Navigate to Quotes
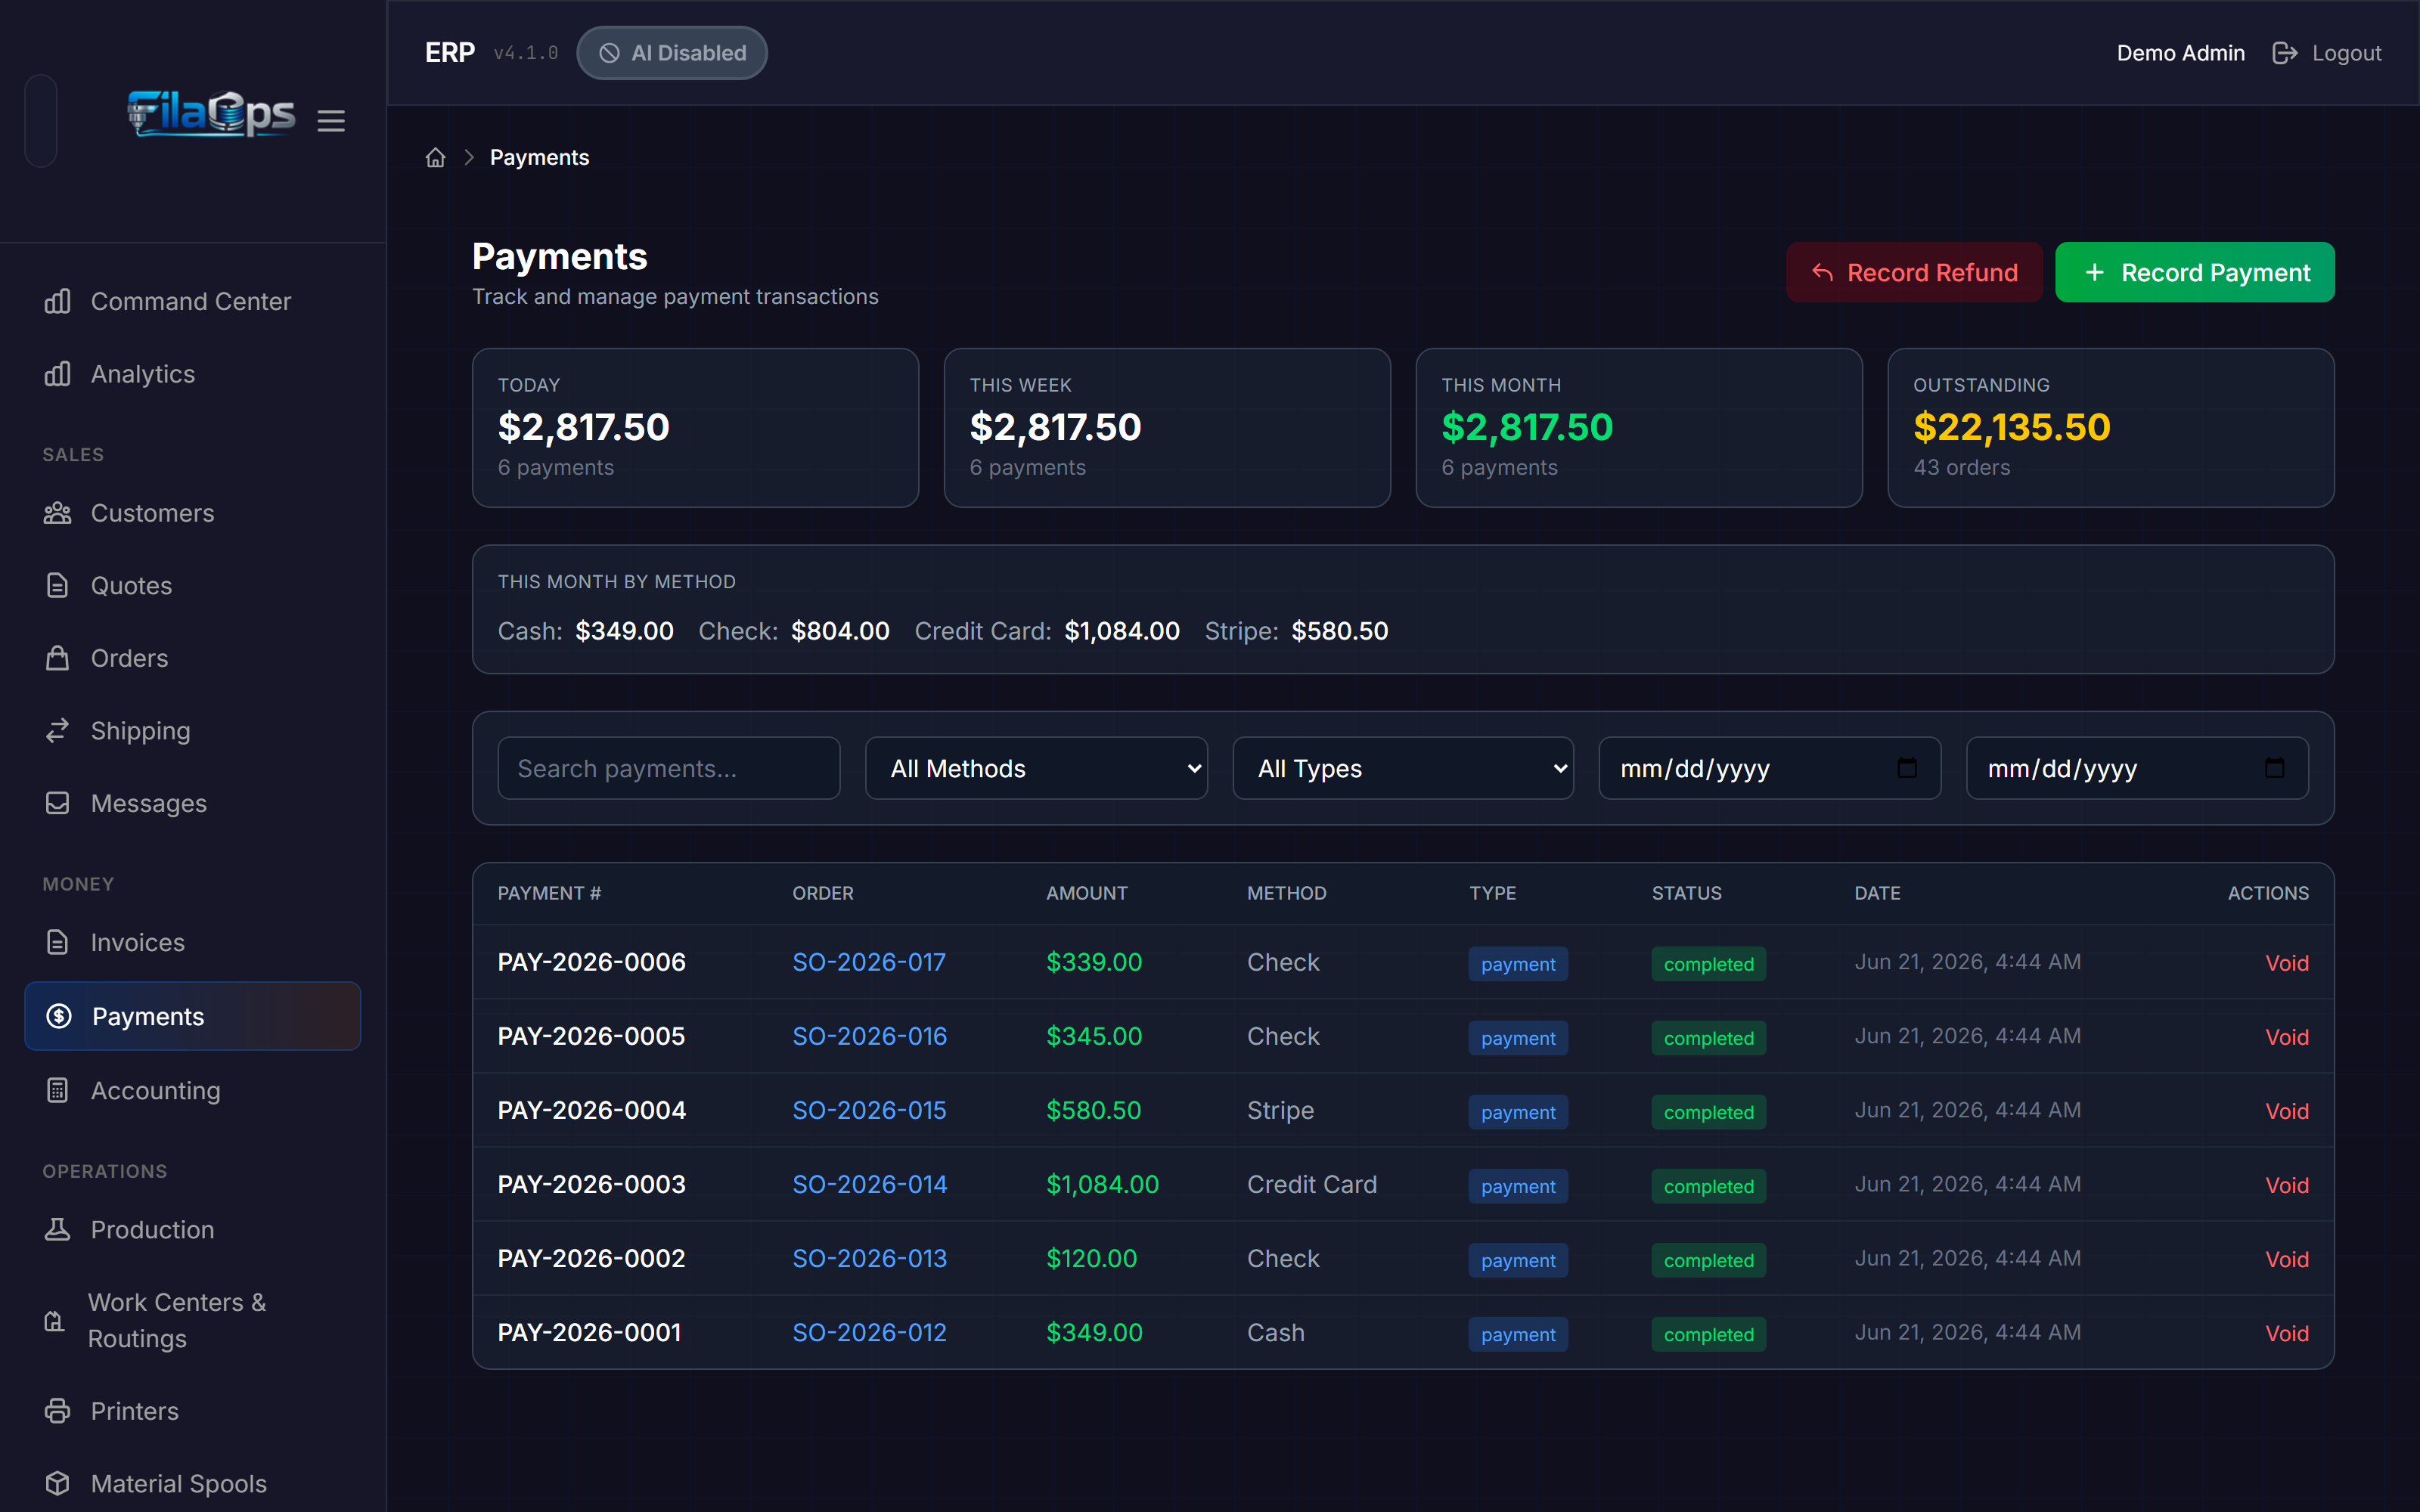 (192, 586)
